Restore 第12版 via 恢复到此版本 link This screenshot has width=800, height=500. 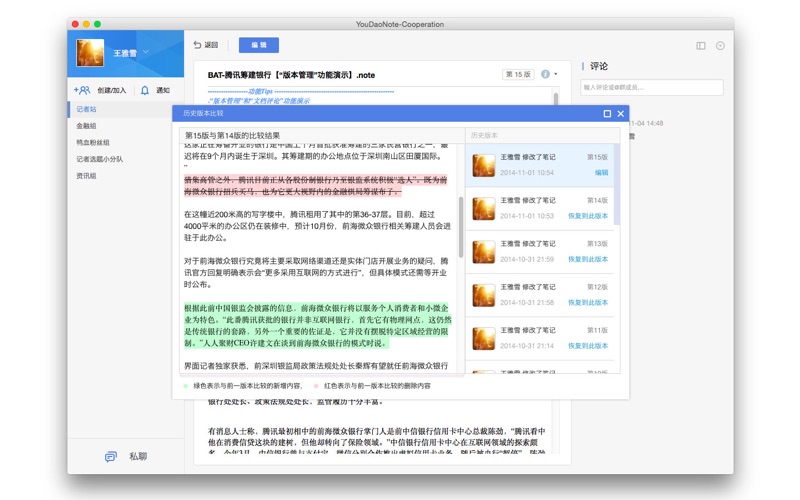[x=588, y=303]
